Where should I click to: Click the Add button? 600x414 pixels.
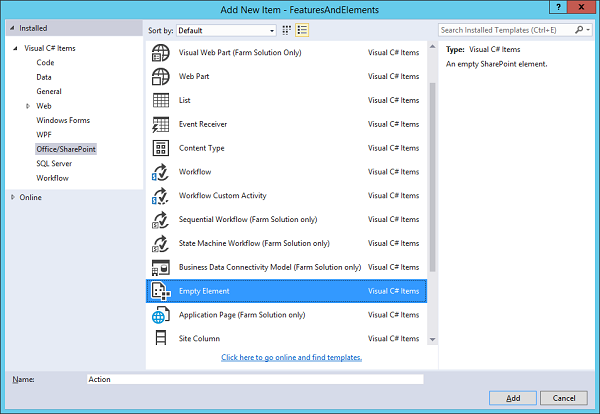(512, 397)
